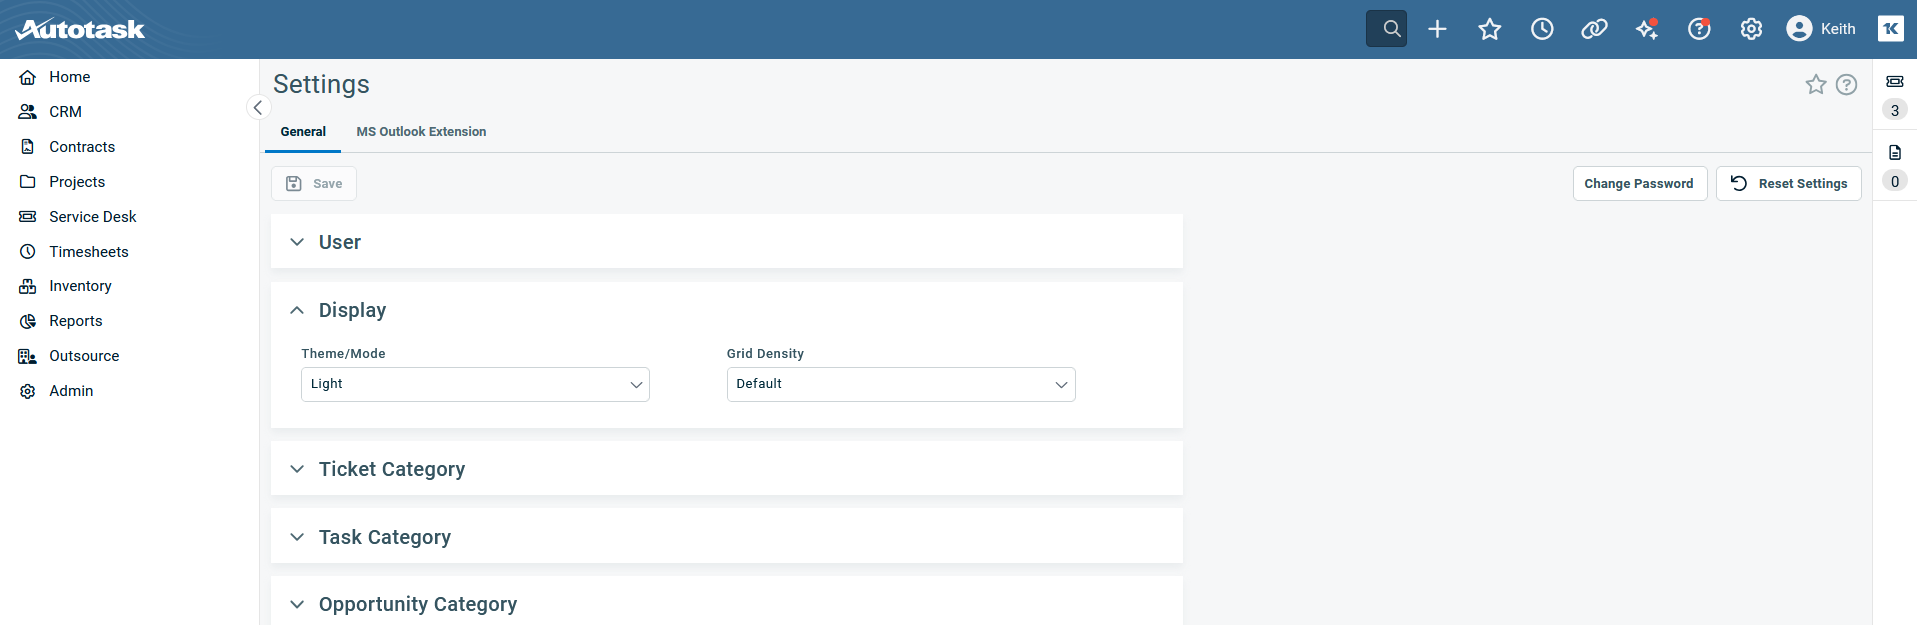Image resolution: width=1917 pixels, height=625 pixels.
Task: Click the plus create-new icon
Action: (x=1437, y=29)
